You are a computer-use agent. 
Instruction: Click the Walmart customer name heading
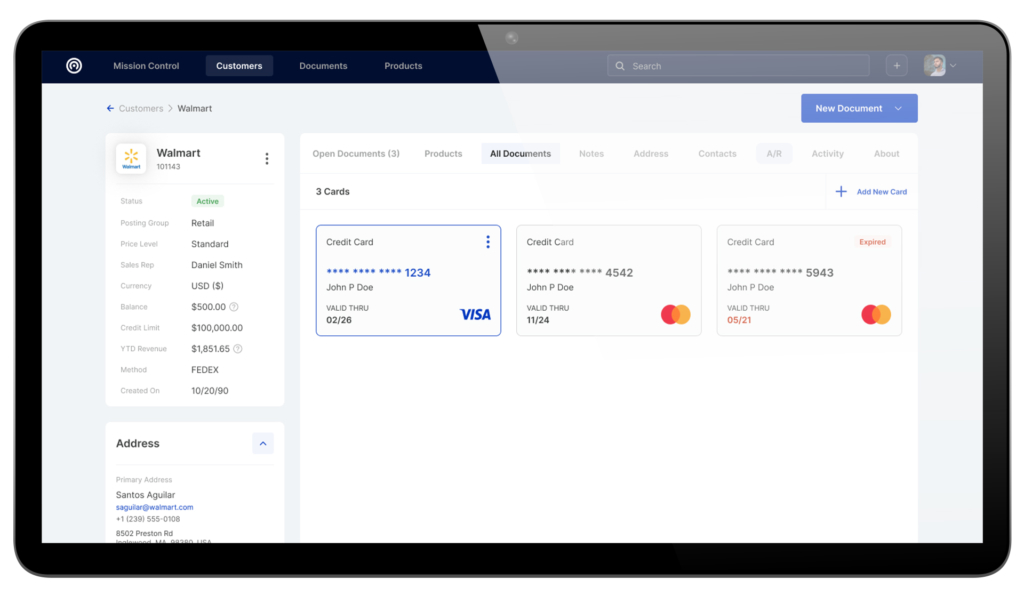pos(178,153)
